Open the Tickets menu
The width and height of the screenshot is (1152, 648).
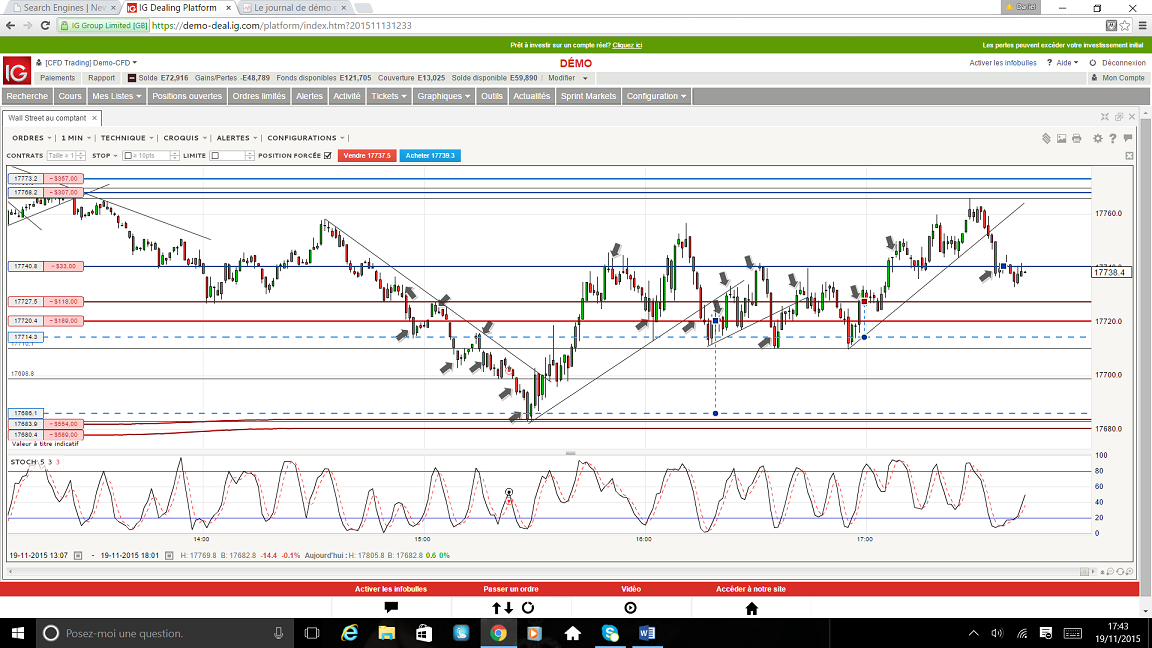[x=389, y=96]
